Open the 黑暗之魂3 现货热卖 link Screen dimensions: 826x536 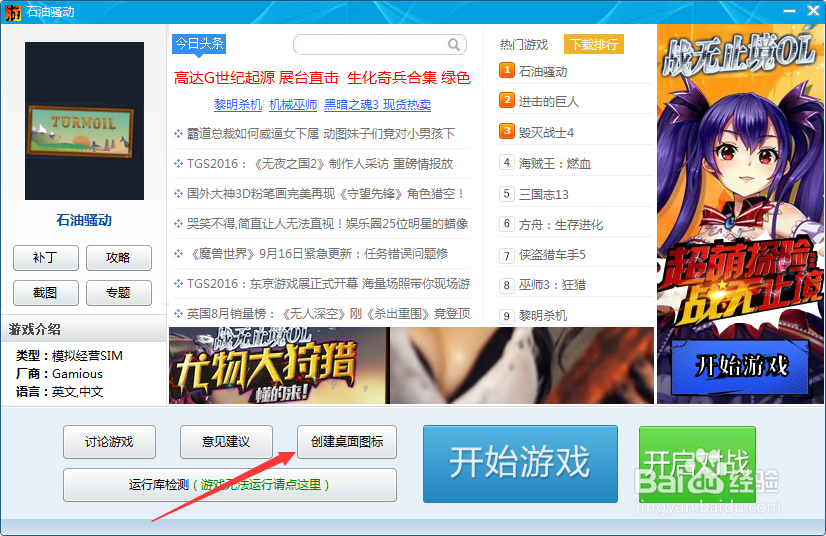point(377,105)
